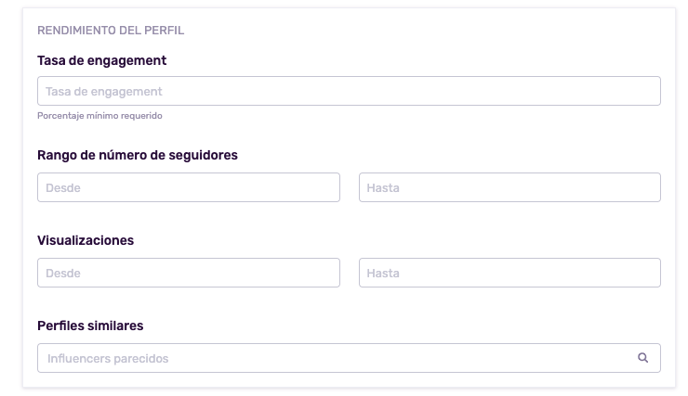Focus the Influencers parecidos search box
The height and width of the screenshot is (396, 688).
(x=349, y=358)
